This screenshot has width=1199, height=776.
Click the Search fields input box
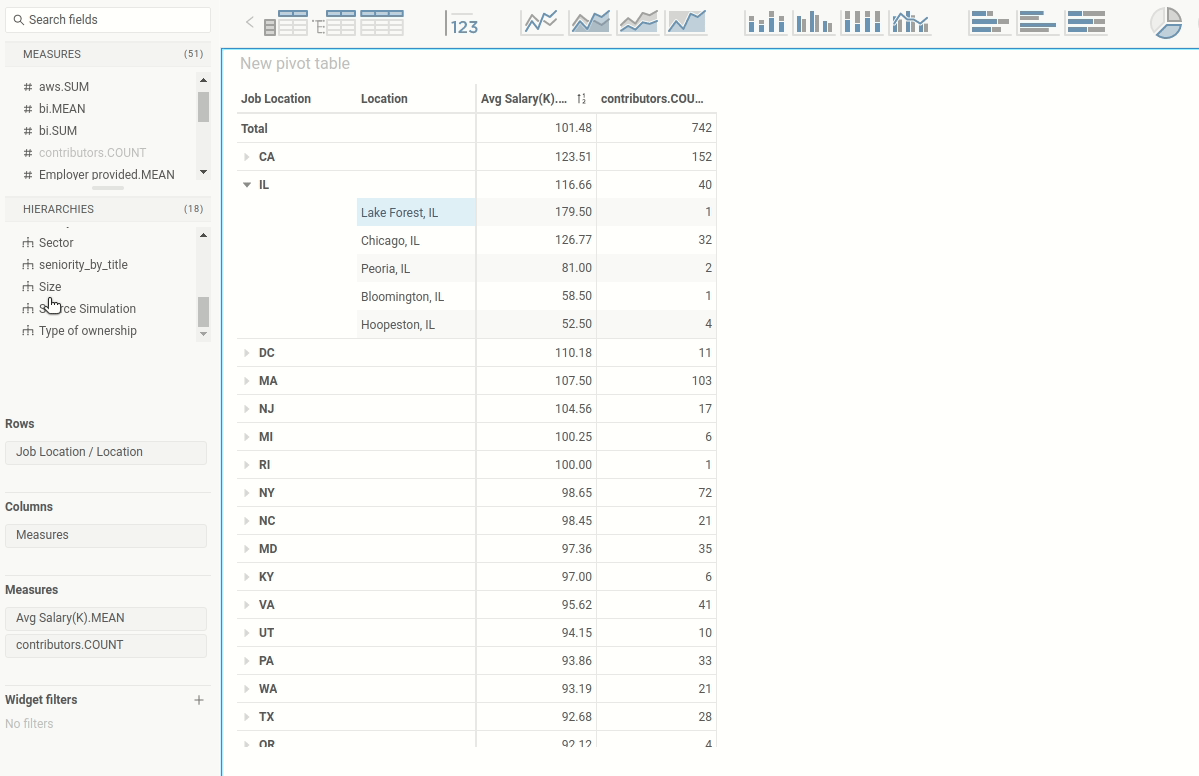[108, 20]
